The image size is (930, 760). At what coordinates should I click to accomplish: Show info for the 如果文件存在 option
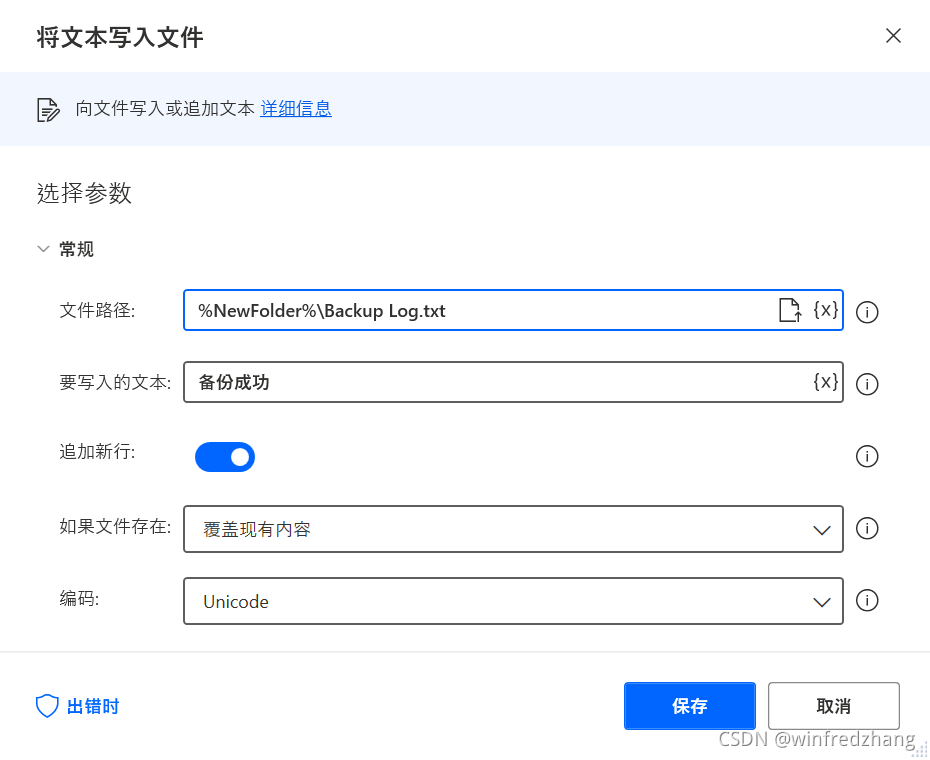pyautogui.click(x=867, y=528)
